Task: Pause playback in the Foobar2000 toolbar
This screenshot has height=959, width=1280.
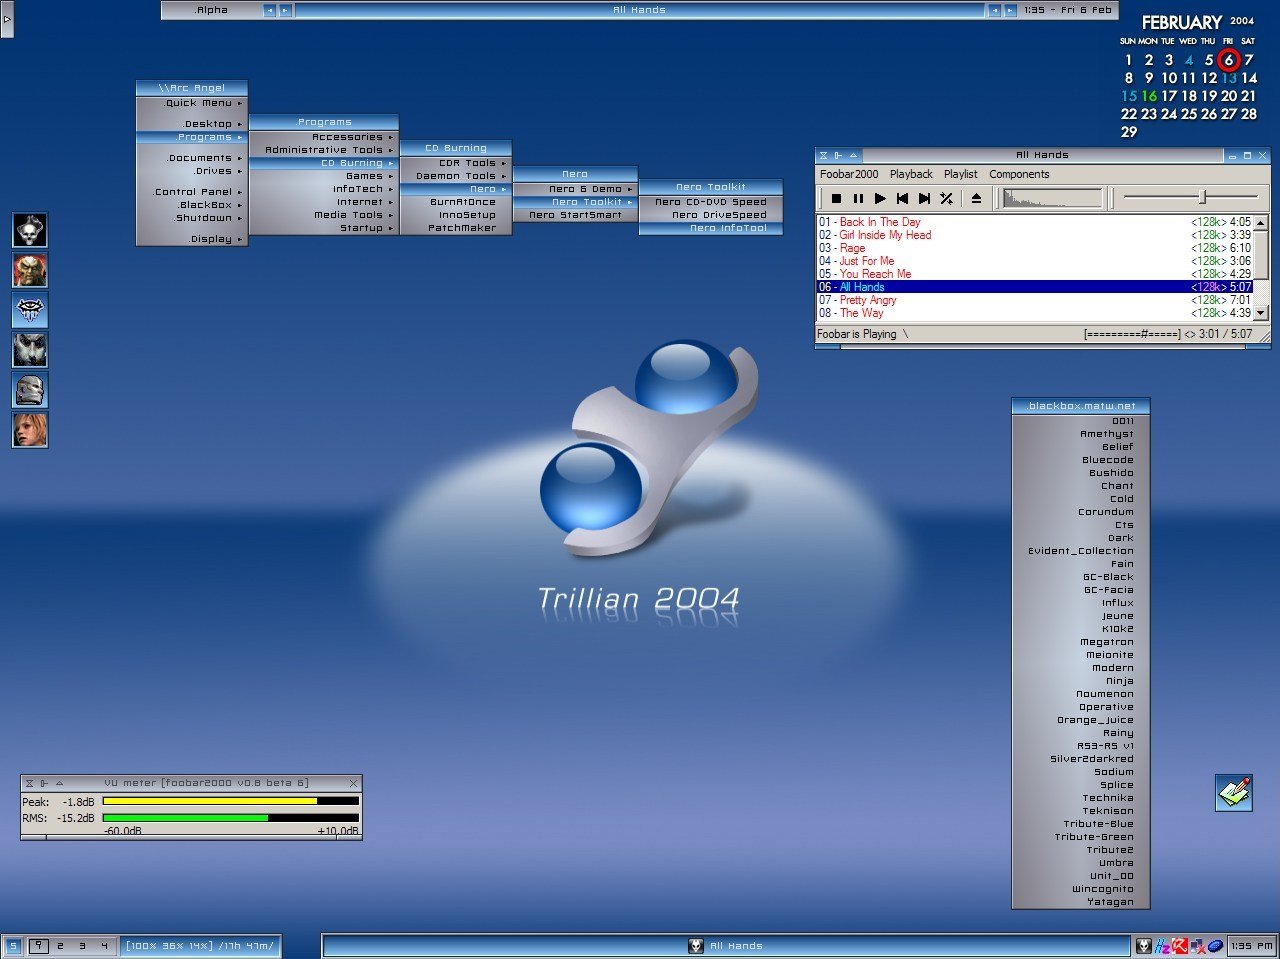Action: point(858,198)
